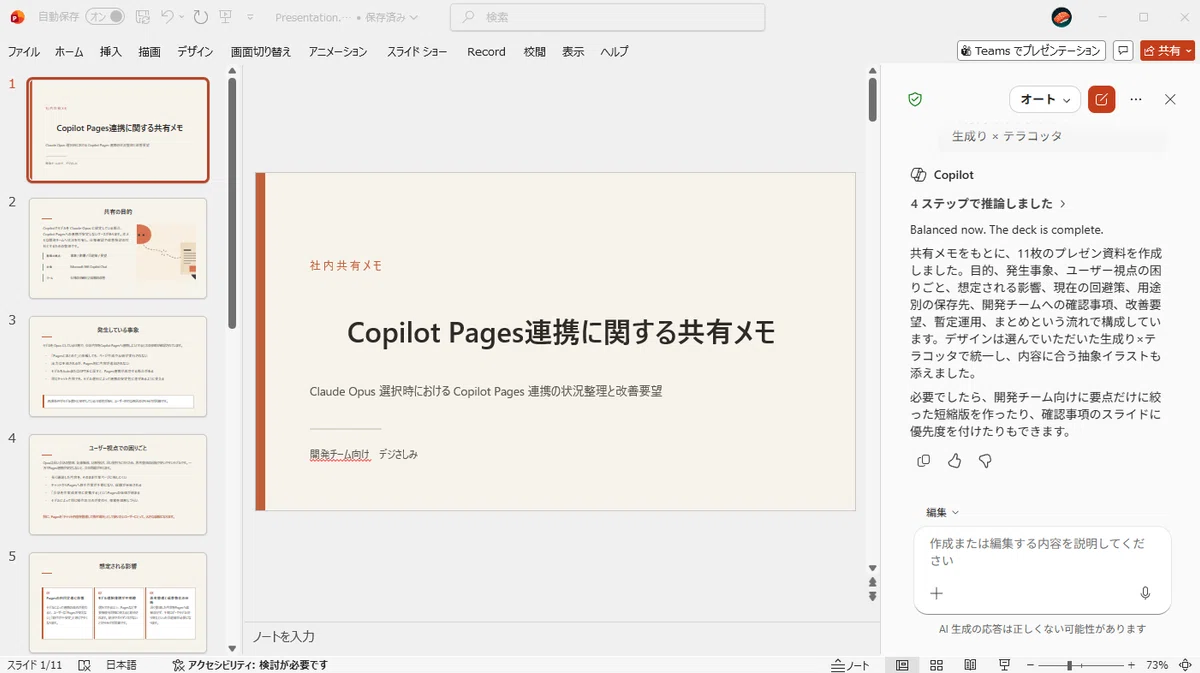
Task: Click 日本語 language in status bar
Action: click(121, 665)
